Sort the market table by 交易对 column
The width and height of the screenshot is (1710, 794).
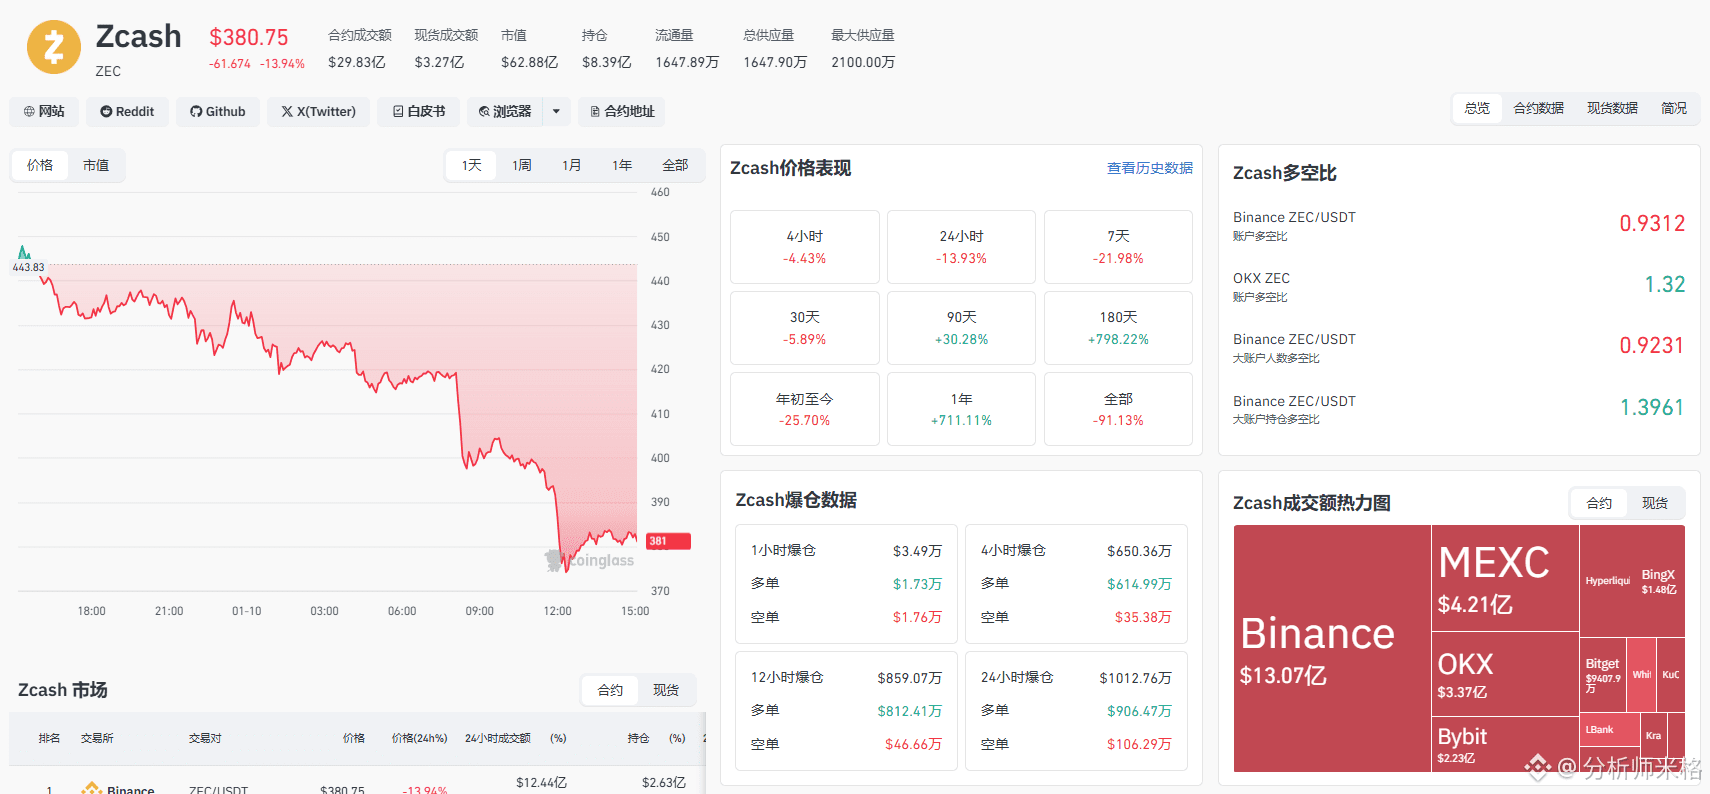tap(205, 738)
